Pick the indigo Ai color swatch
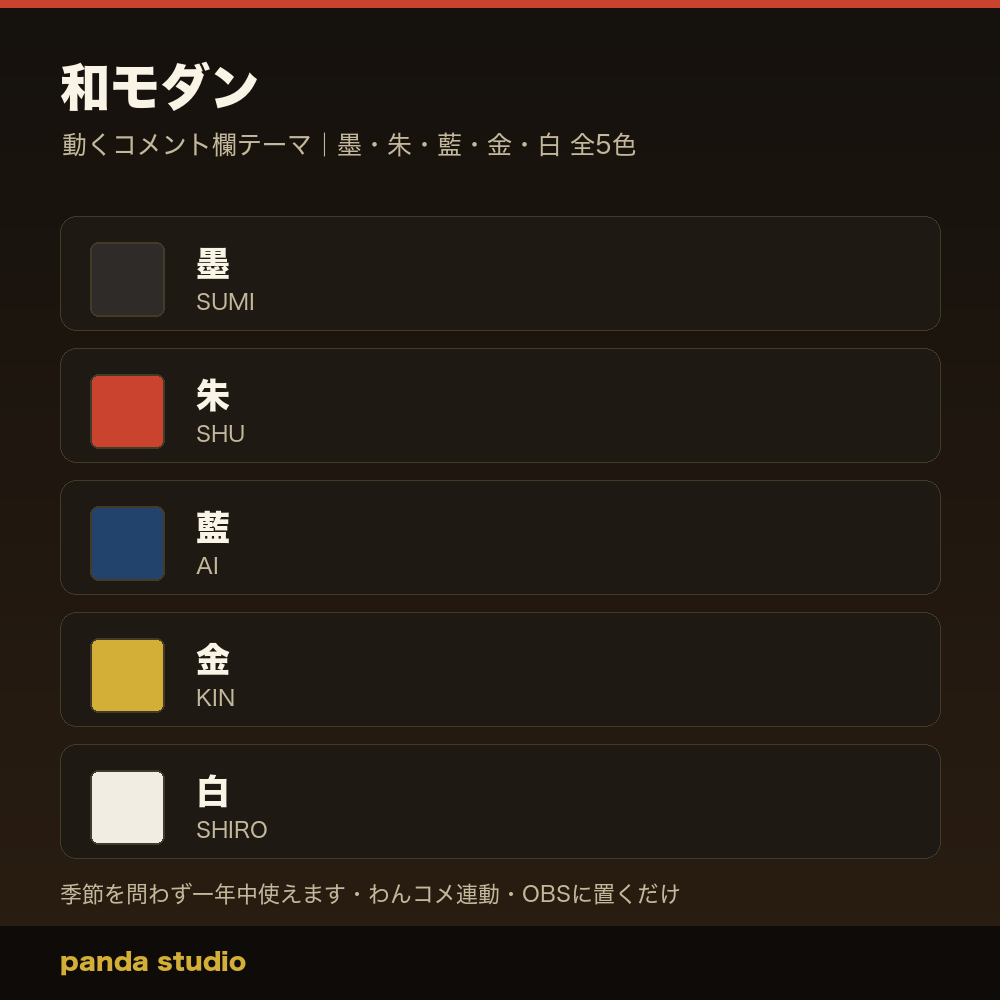Screen dimensions: 1000x1000 [128, 543]
